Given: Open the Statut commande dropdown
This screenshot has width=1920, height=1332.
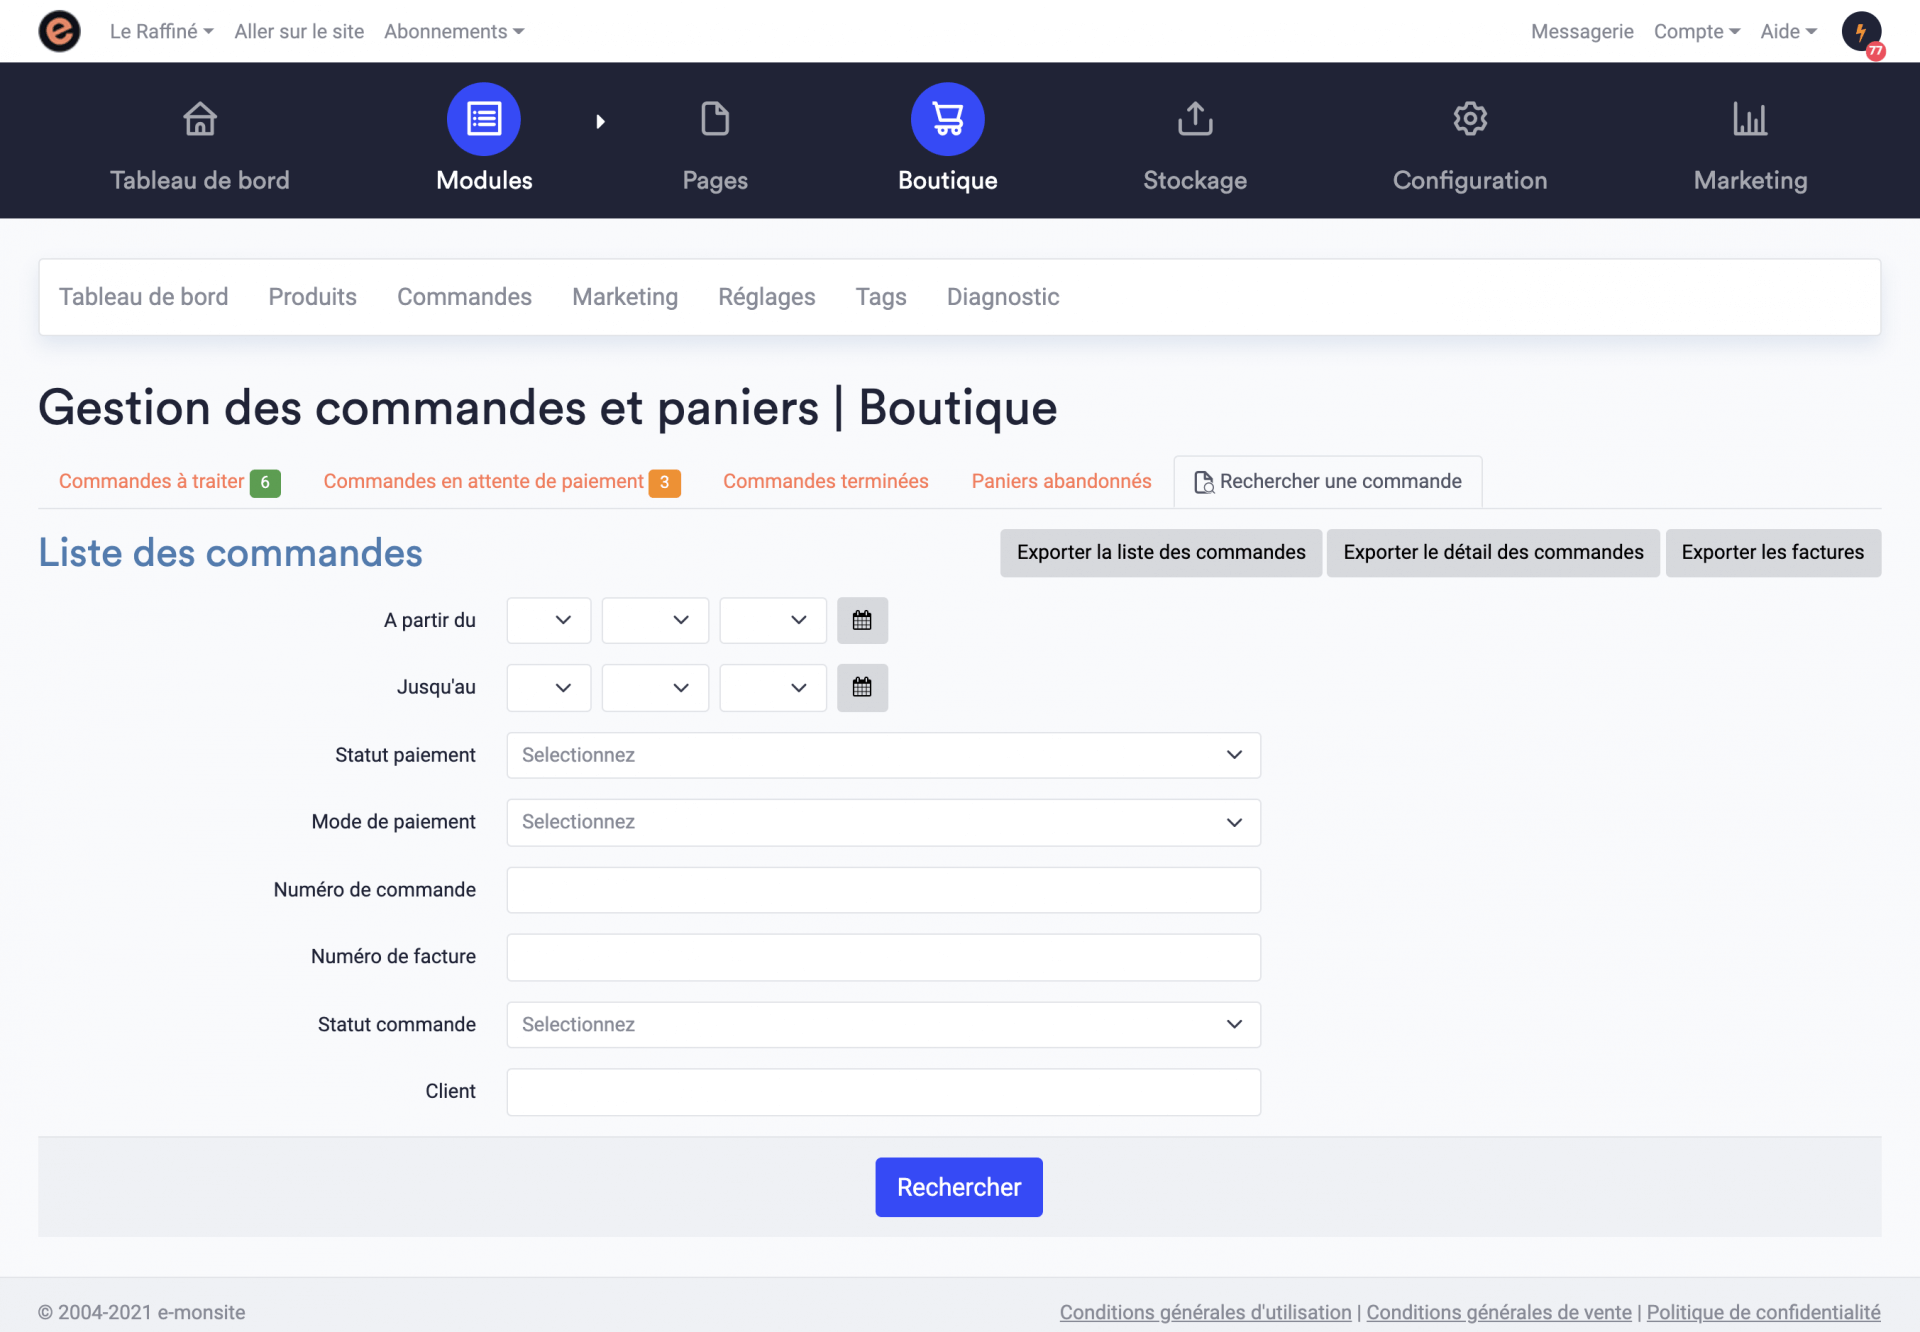Looking at the screenshot, I should tap(883, 1024).
